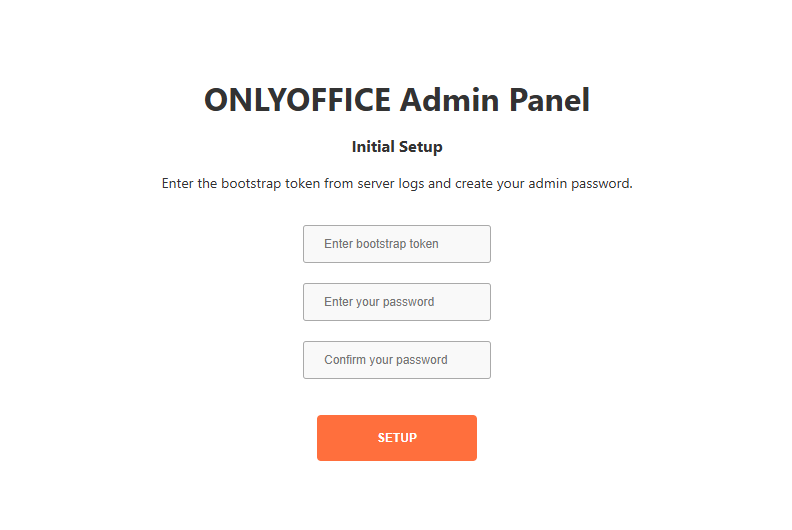This screenshot has width=792, height=530.
Task: Click the "ONLYOFFICE Admin Panel" heading
Action: point(397,100)
